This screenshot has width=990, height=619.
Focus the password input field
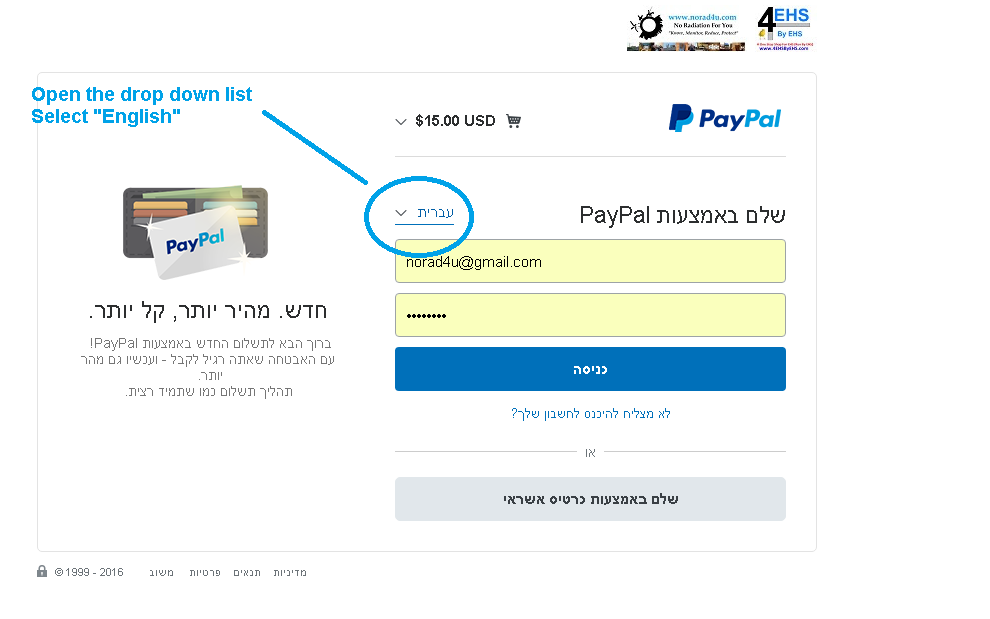590,315
